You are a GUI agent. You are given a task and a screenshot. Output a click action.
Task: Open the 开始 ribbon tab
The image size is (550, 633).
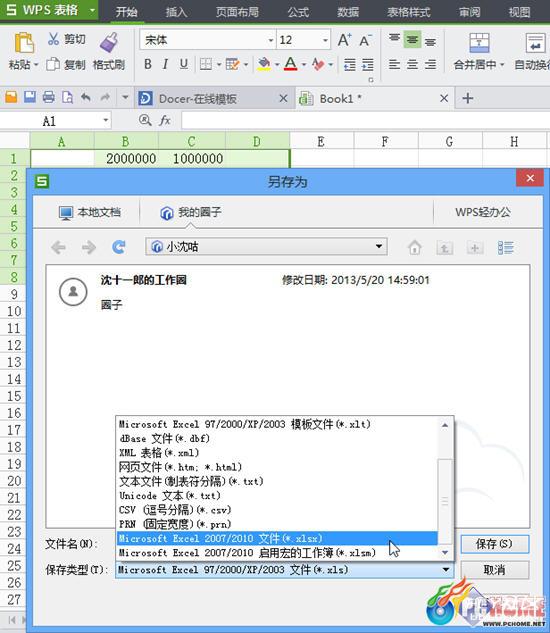point(126,12)
